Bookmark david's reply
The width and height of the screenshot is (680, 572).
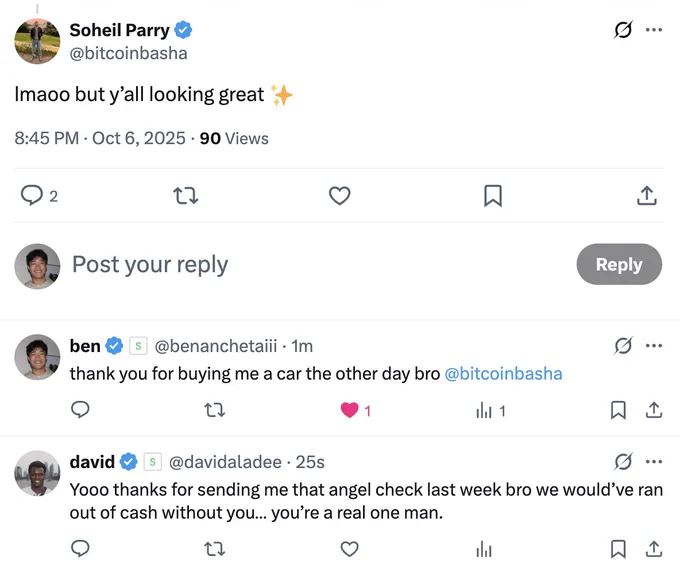click(618, 548)
